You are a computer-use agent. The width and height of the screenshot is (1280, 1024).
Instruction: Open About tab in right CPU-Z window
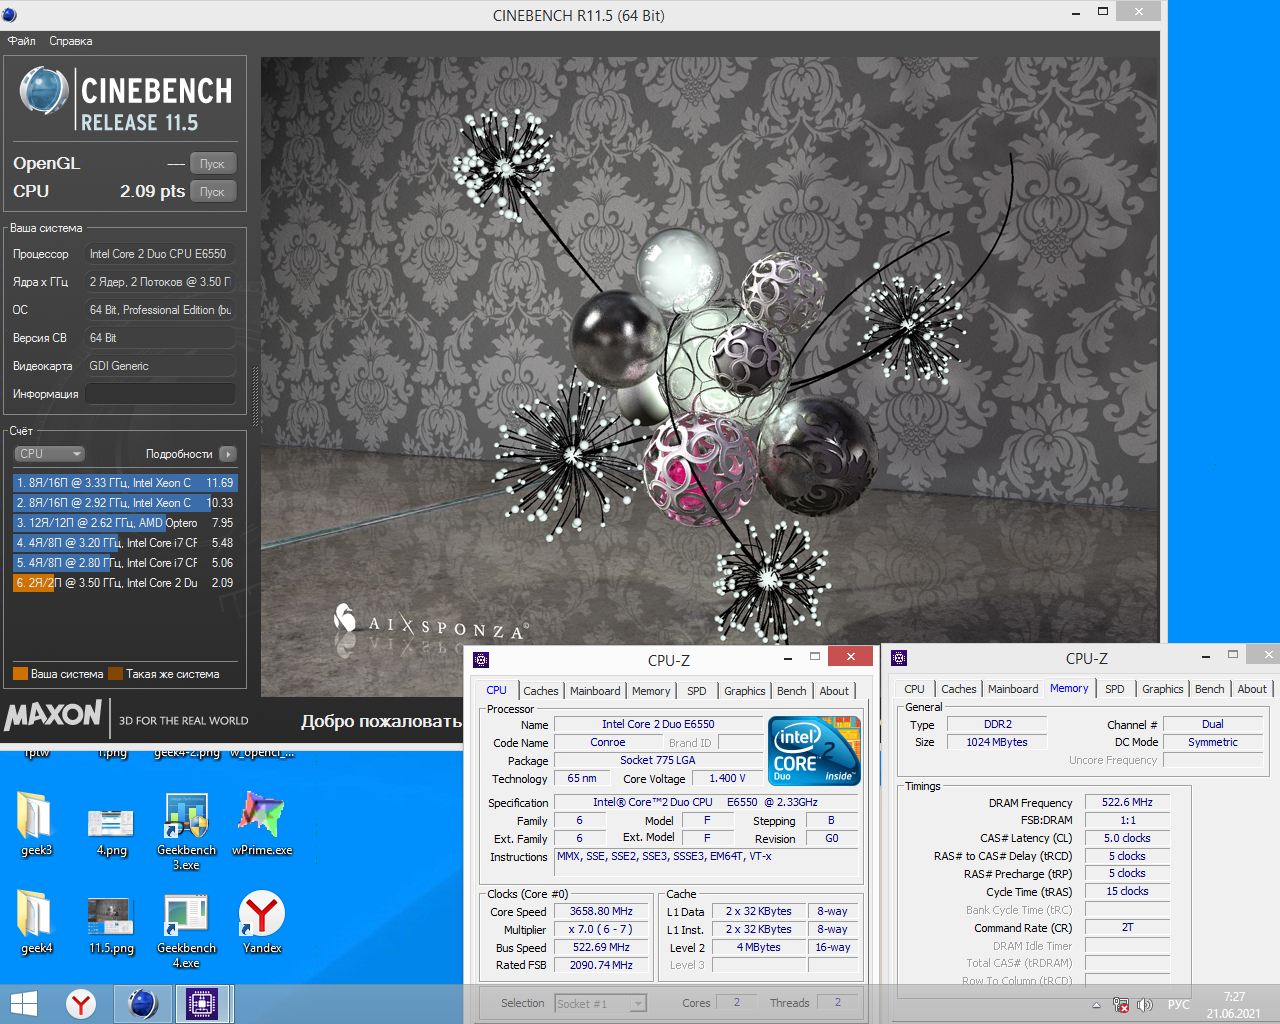tap(1252, 689)
